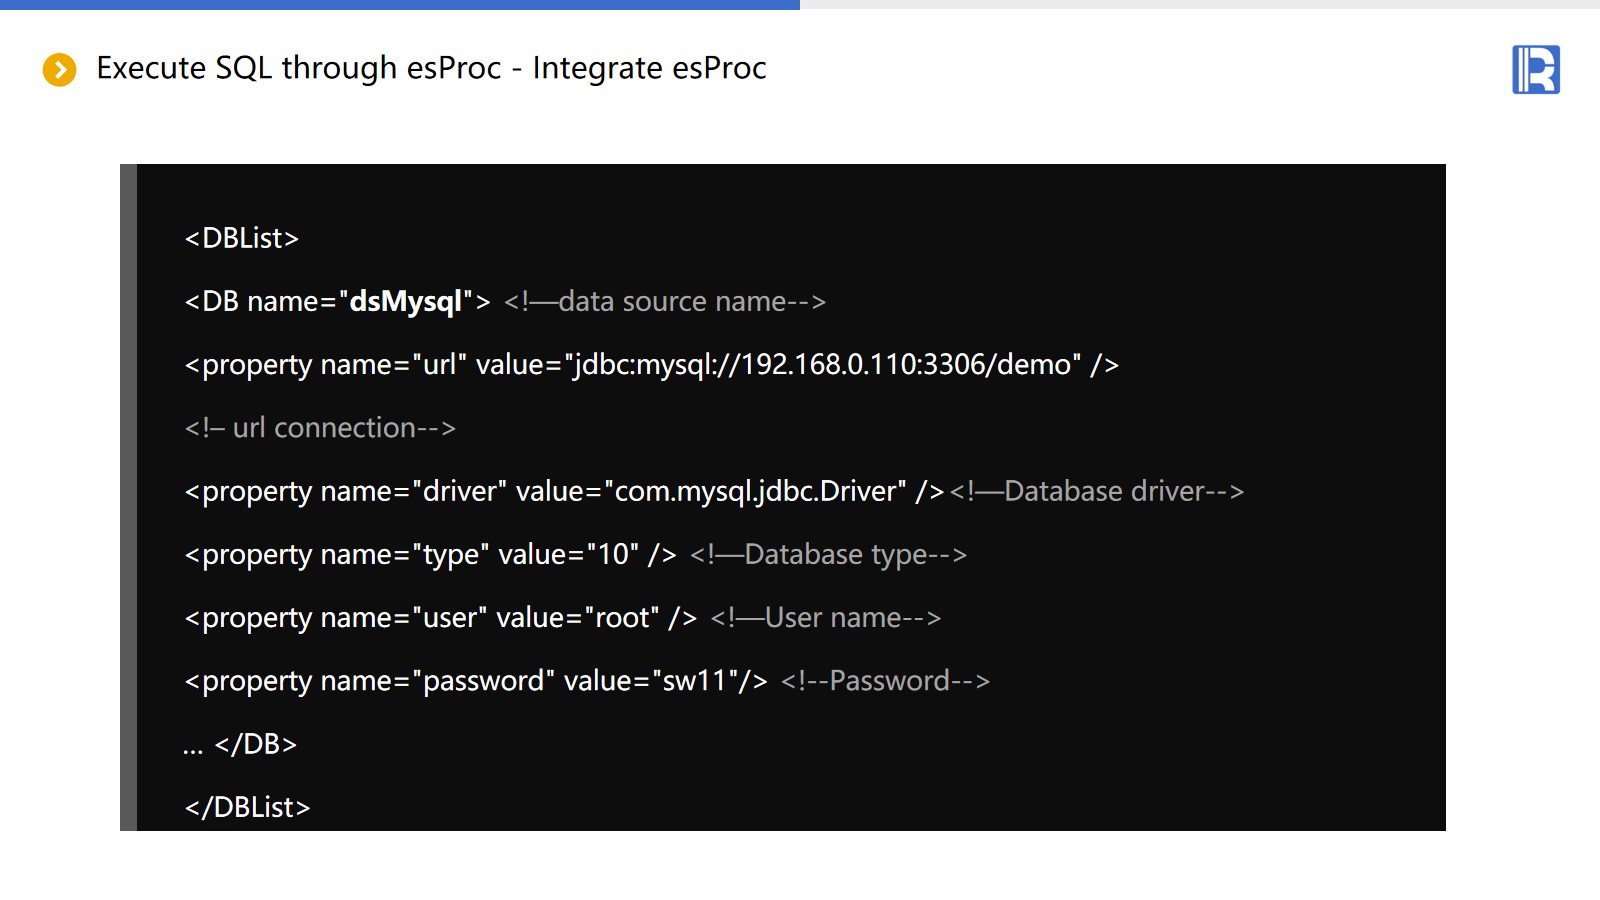Click the unfilled gray portion of progress bar
1600x900 pixels.
click(1200, 5)
